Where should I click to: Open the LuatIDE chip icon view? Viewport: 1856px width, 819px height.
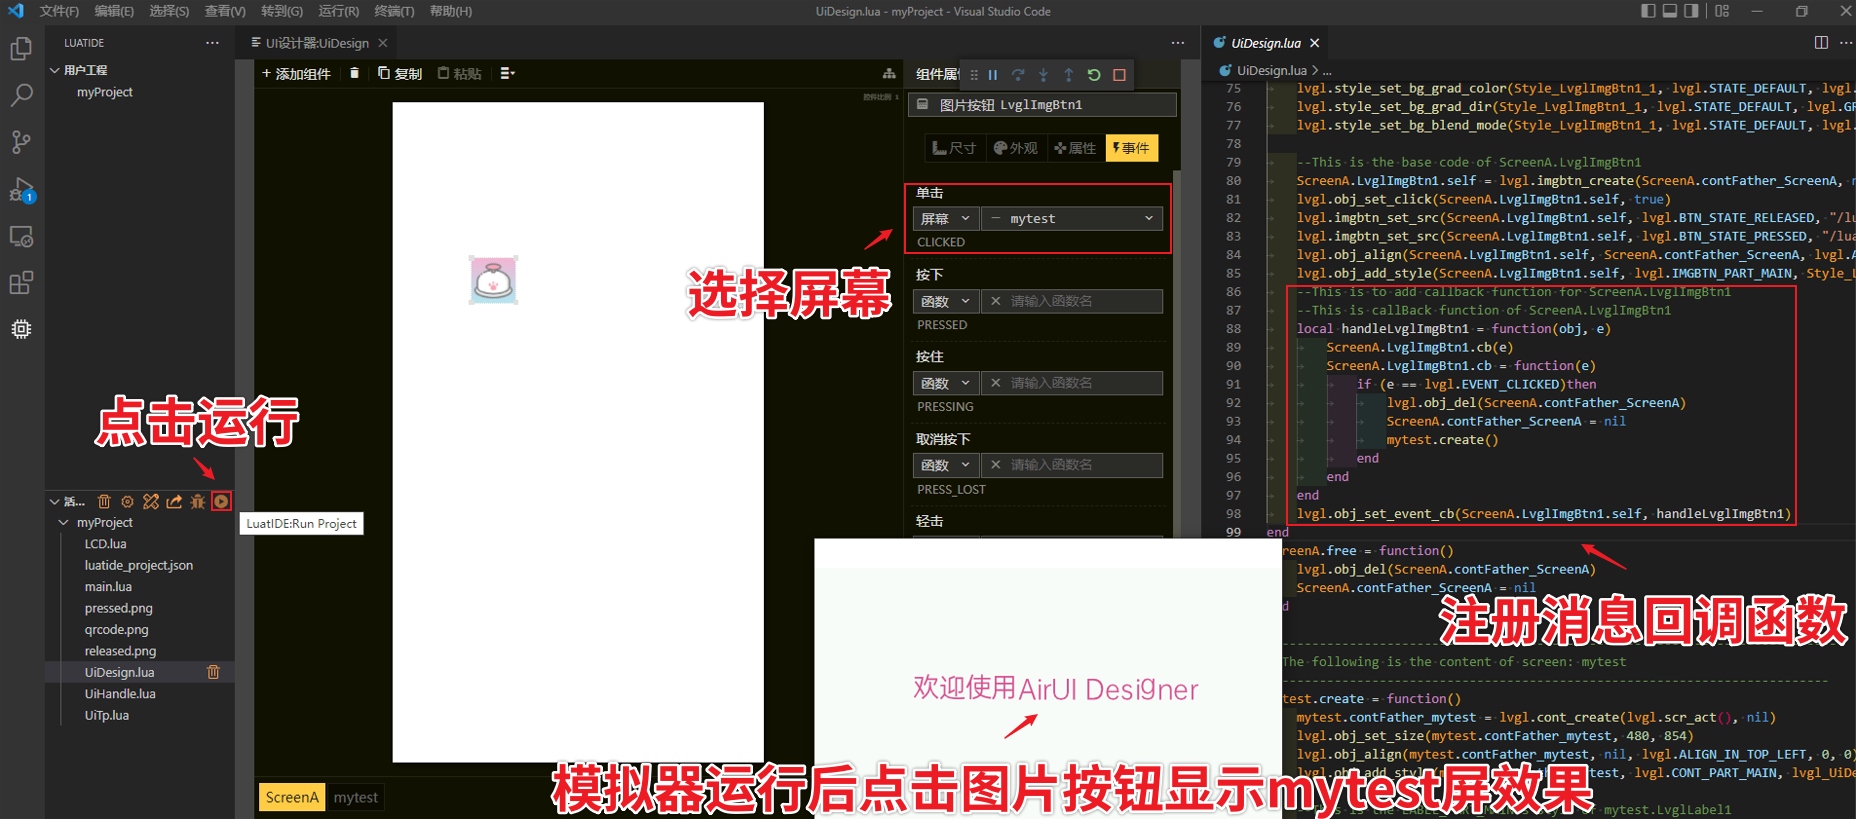pyautogui.click(x=21, y=329)
